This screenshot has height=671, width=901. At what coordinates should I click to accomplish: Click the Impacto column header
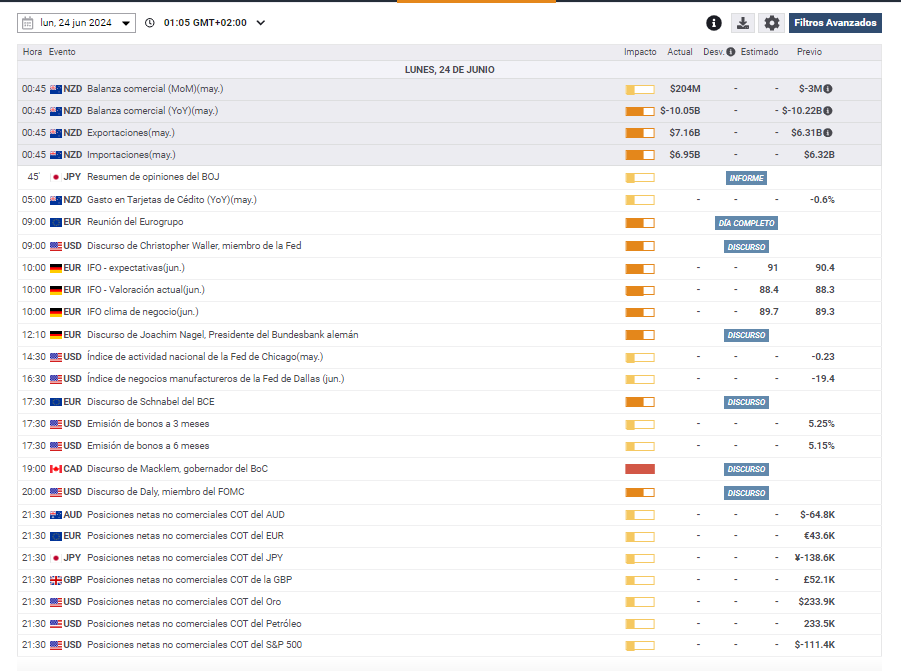pyautogui.click(x=640, y=52)
